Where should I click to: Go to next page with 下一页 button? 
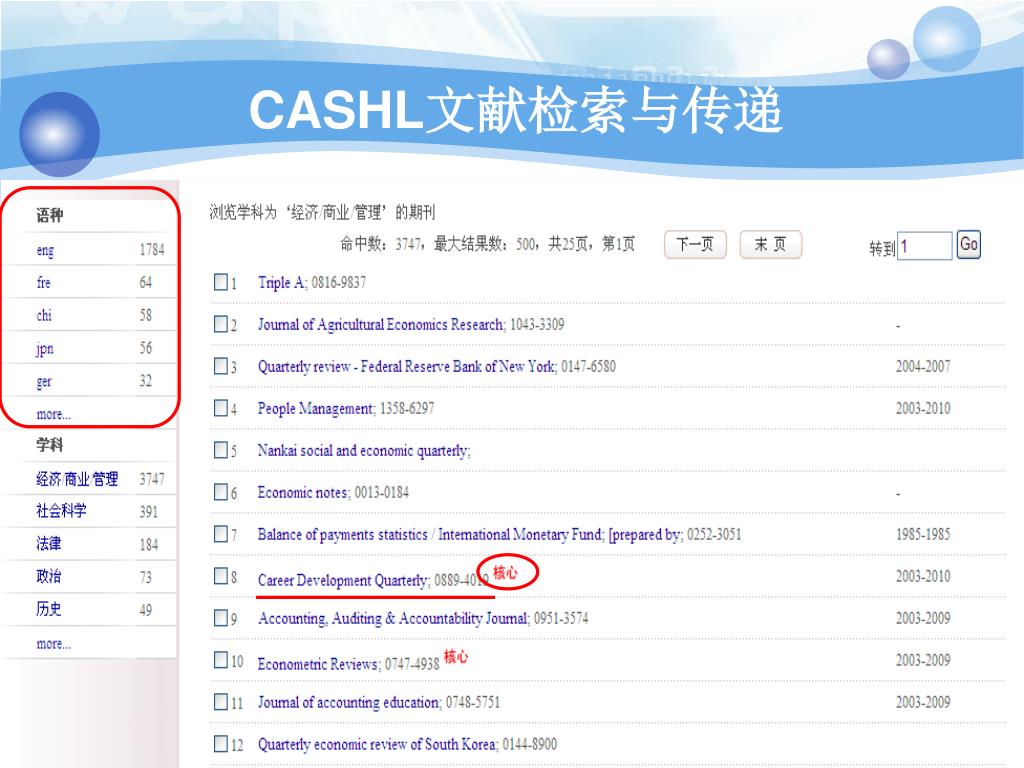pos(695,245)
